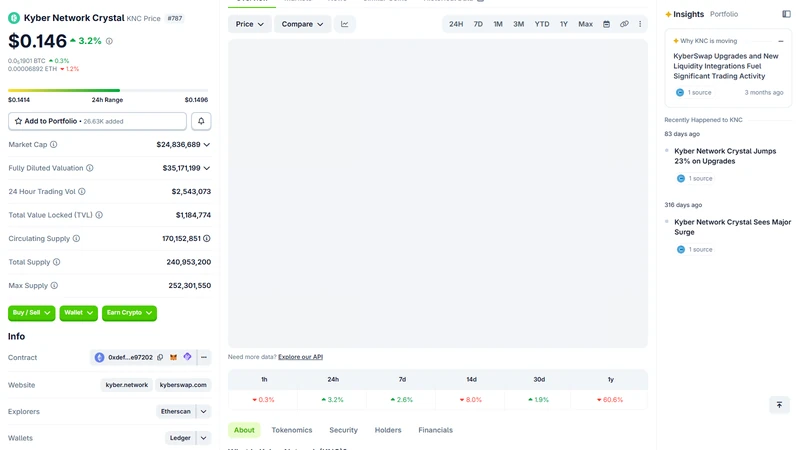The height and width of the screenshot is (450, 800).
Task: Copy chart link icon
Action: tap(624, 24)
